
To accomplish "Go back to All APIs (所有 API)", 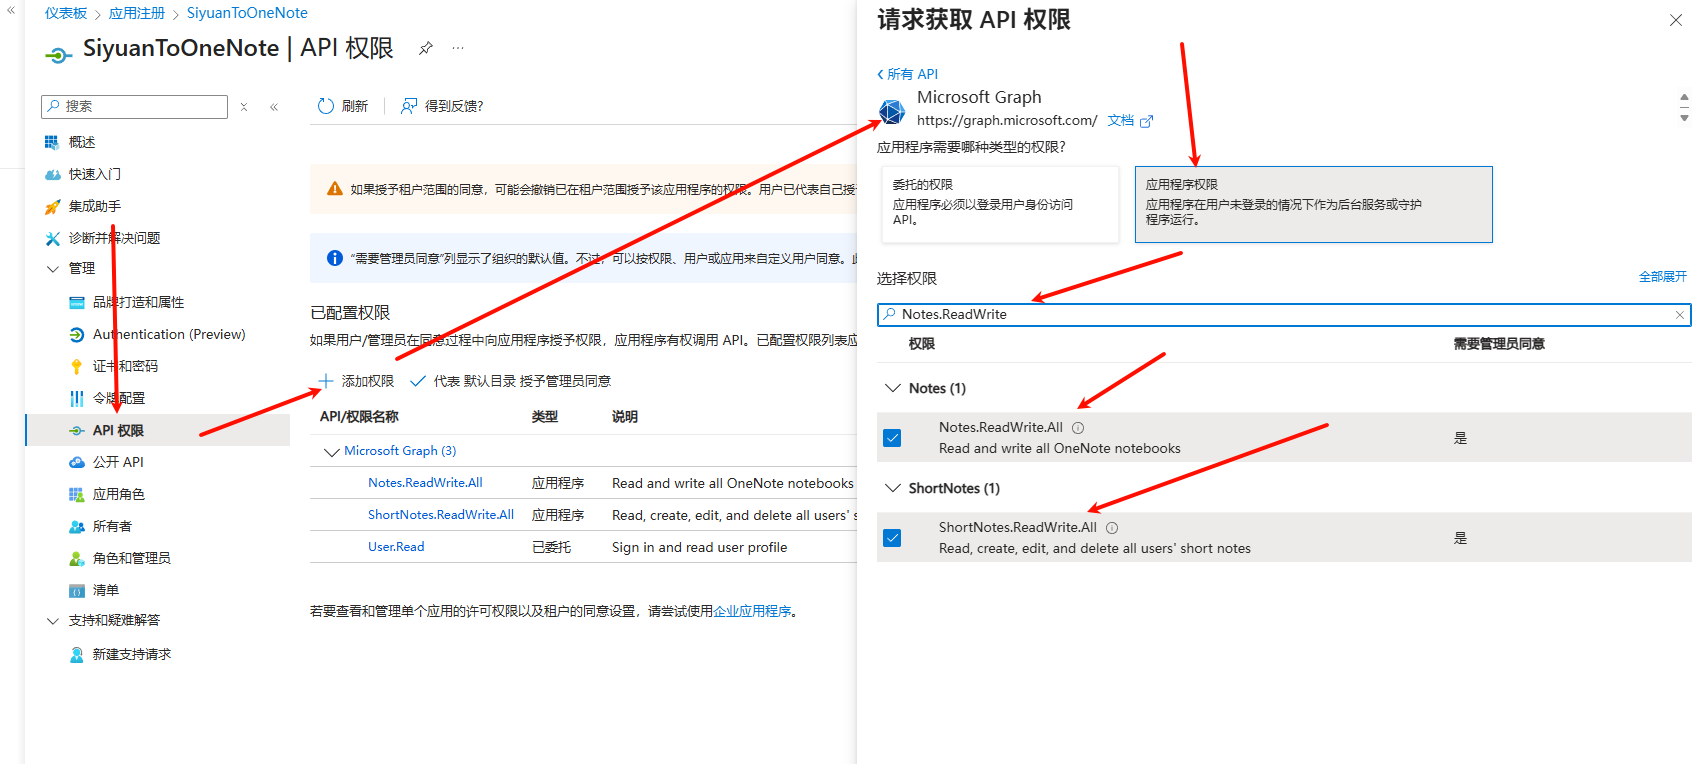I will pyautogui.click(x=908, y=74).
